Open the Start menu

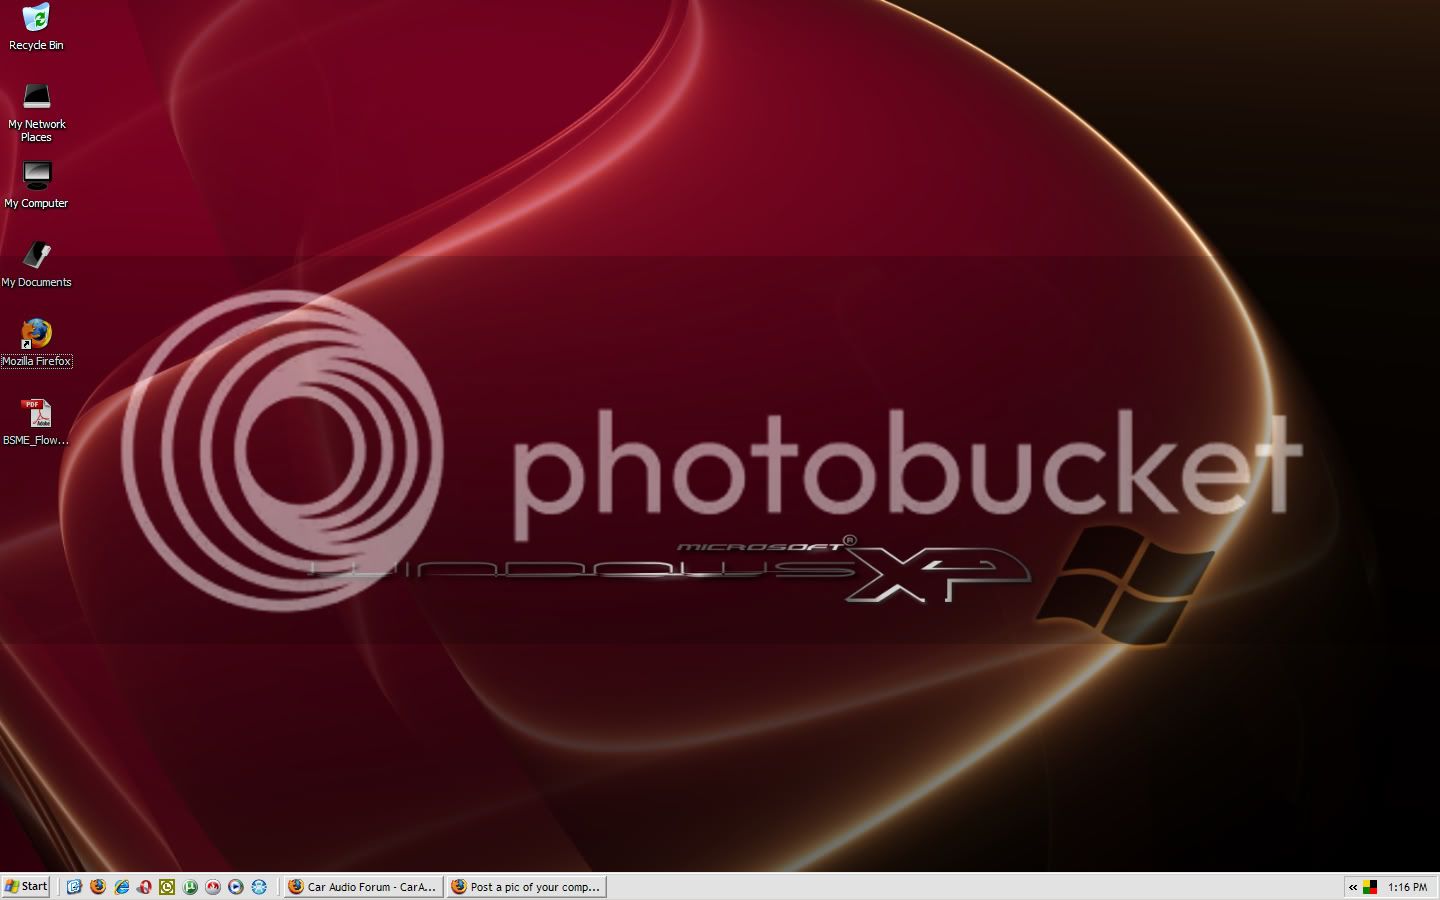26,886
